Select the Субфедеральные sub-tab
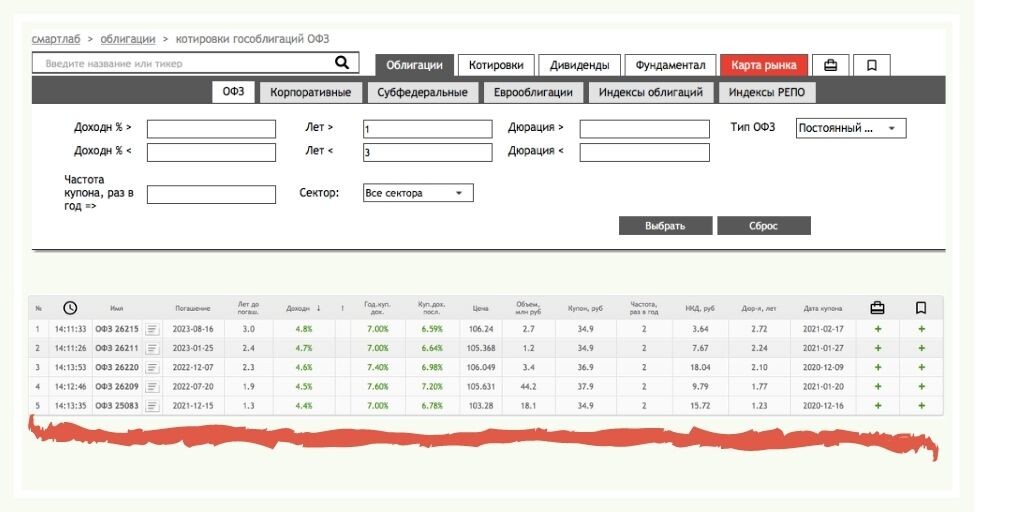The width and height of the screenshot is (1024, 512). 422,93
